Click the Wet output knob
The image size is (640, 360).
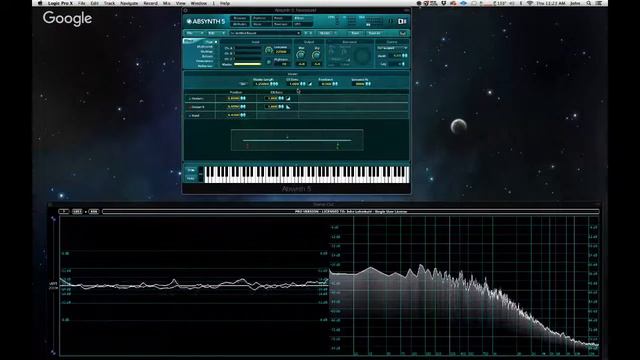[301, 54]
